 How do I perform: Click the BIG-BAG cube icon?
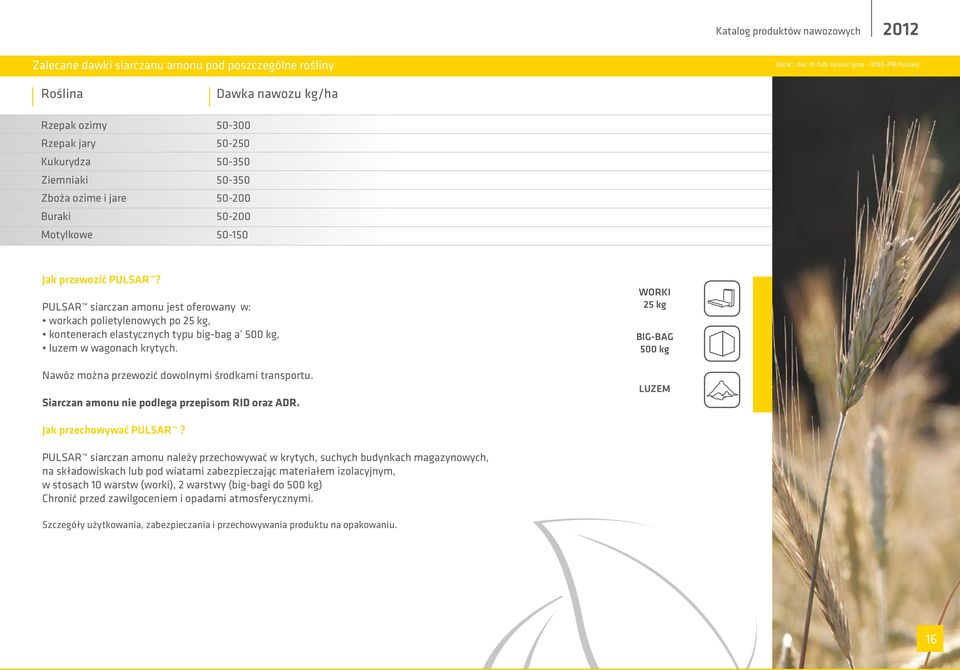[x=722, y=344]
